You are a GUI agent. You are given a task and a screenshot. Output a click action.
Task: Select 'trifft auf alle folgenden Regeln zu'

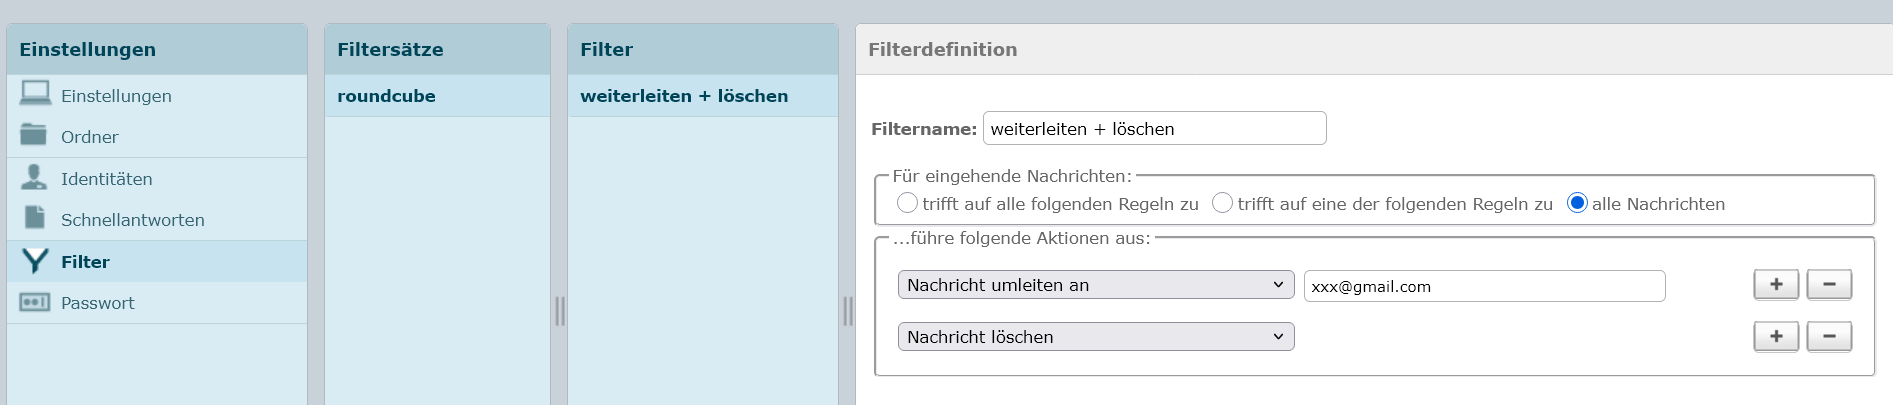point(907,203)
